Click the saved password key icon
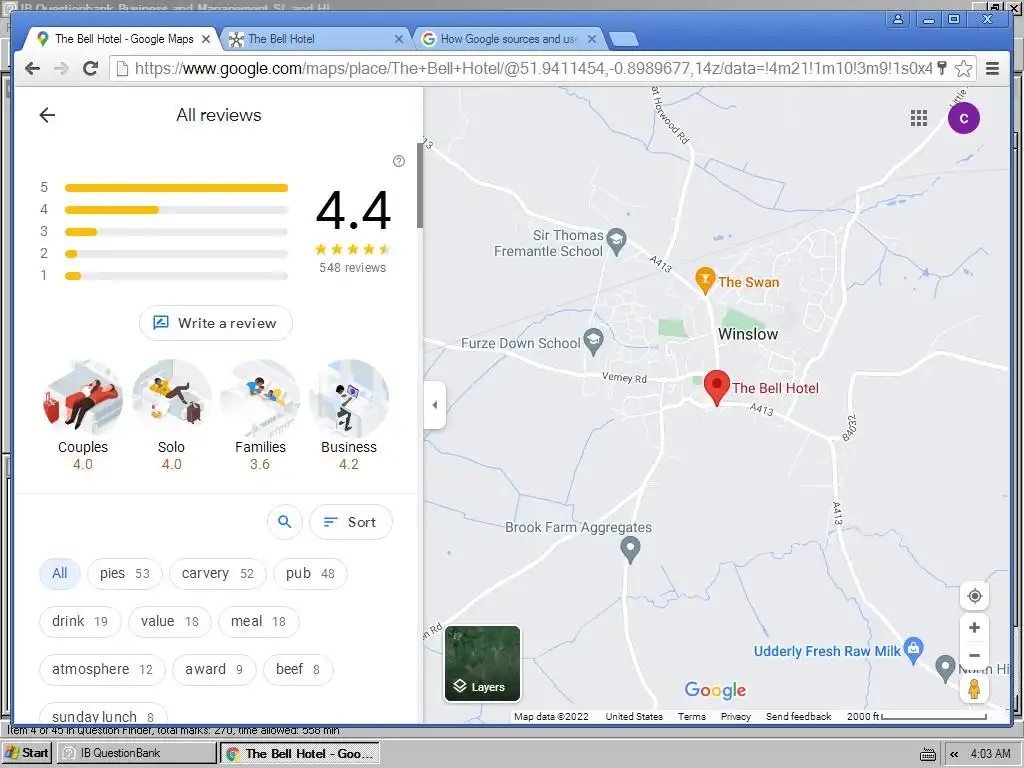The height and width of the screenshot is (768, 1024). click(942, 67)
